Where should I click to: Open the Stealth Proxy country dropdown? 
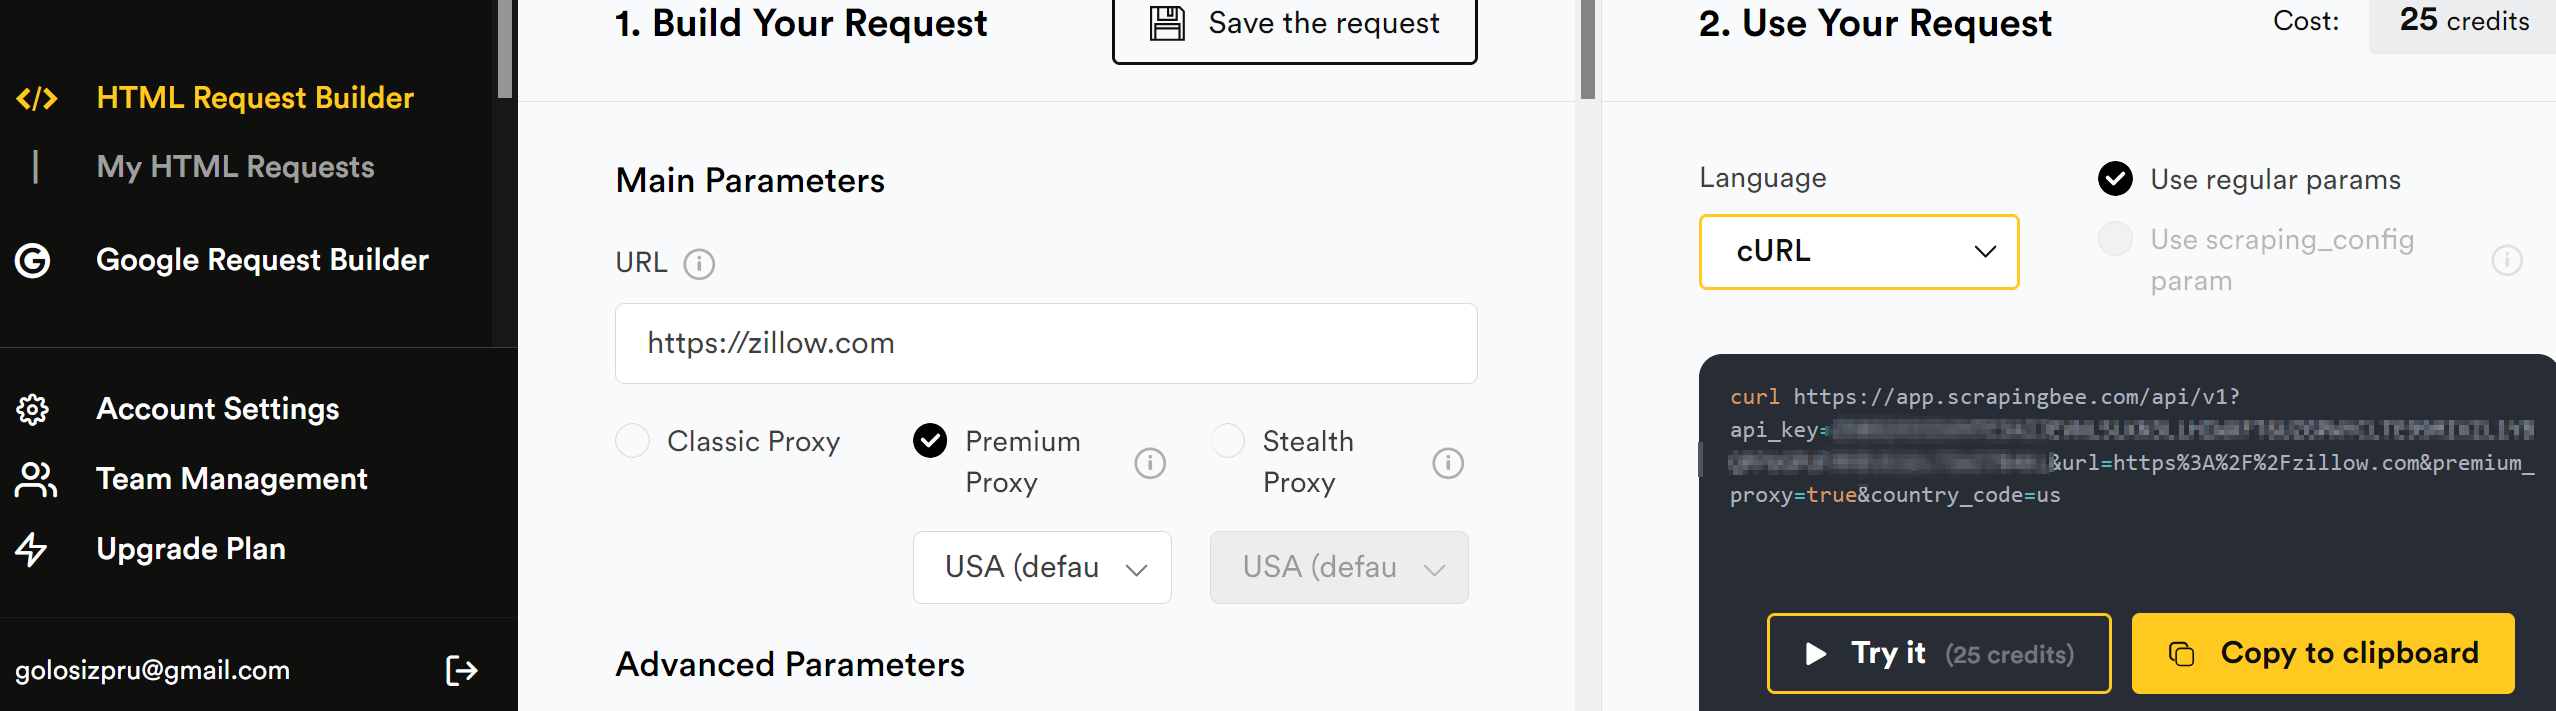[x=1339, y=567]
